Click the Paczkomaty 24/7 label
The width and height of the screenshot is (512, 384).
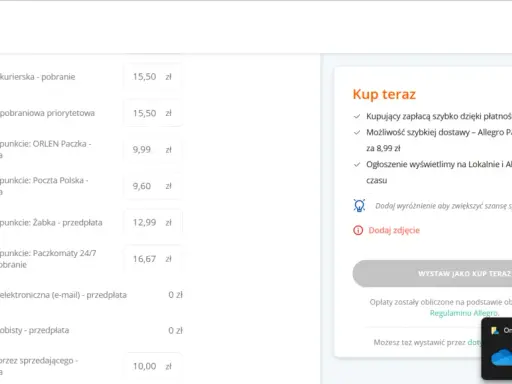point(48,259)
